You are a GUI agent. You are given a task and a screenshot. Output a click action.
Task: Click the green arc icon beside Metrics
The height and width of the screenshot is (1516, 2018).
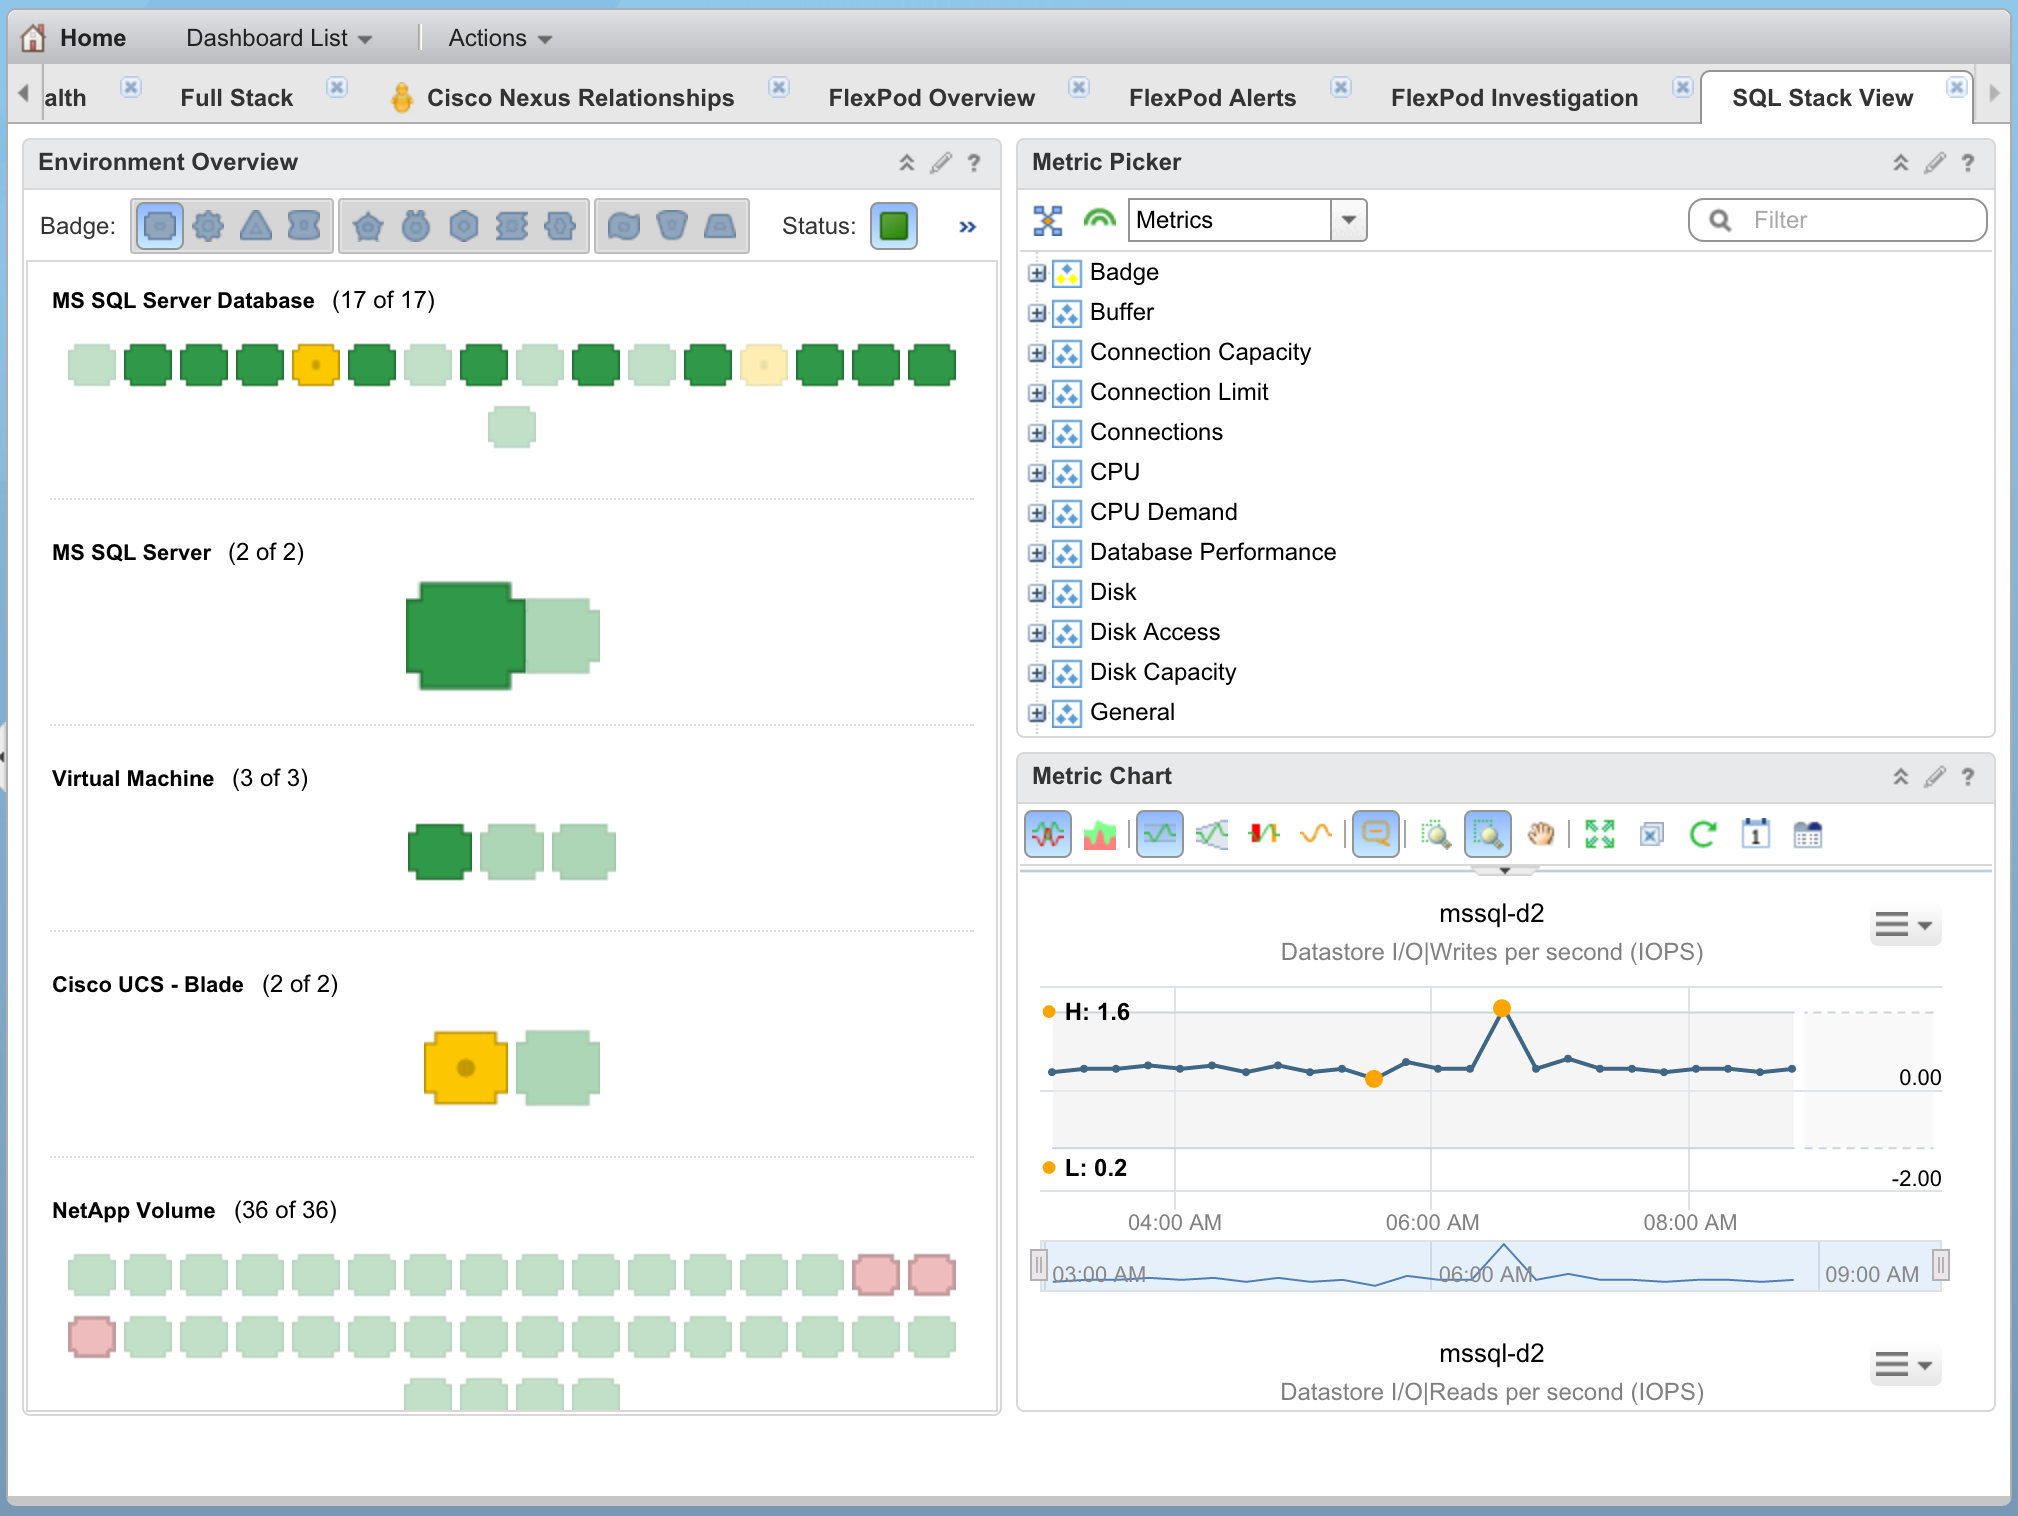[x=1099, y=220]
